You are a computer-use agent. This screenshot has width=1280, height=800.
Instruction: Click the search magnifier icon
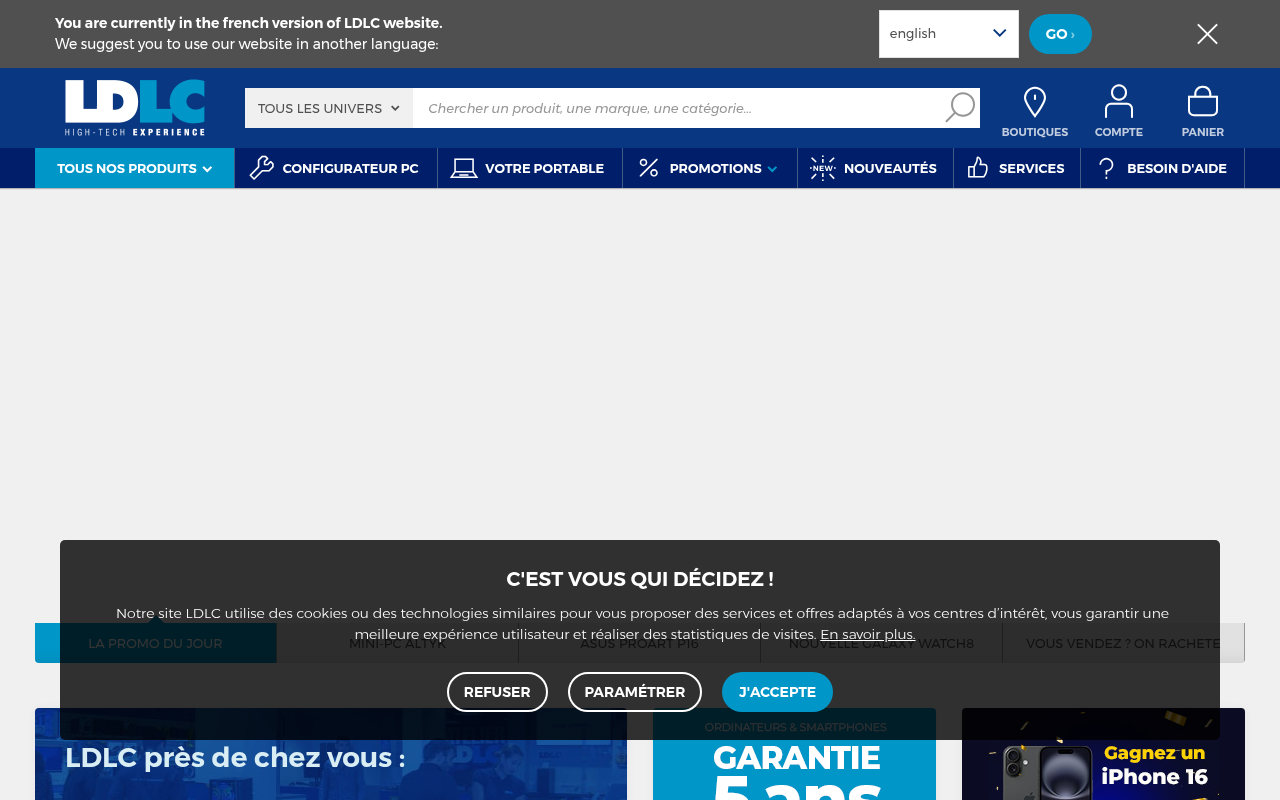[960, 107]
